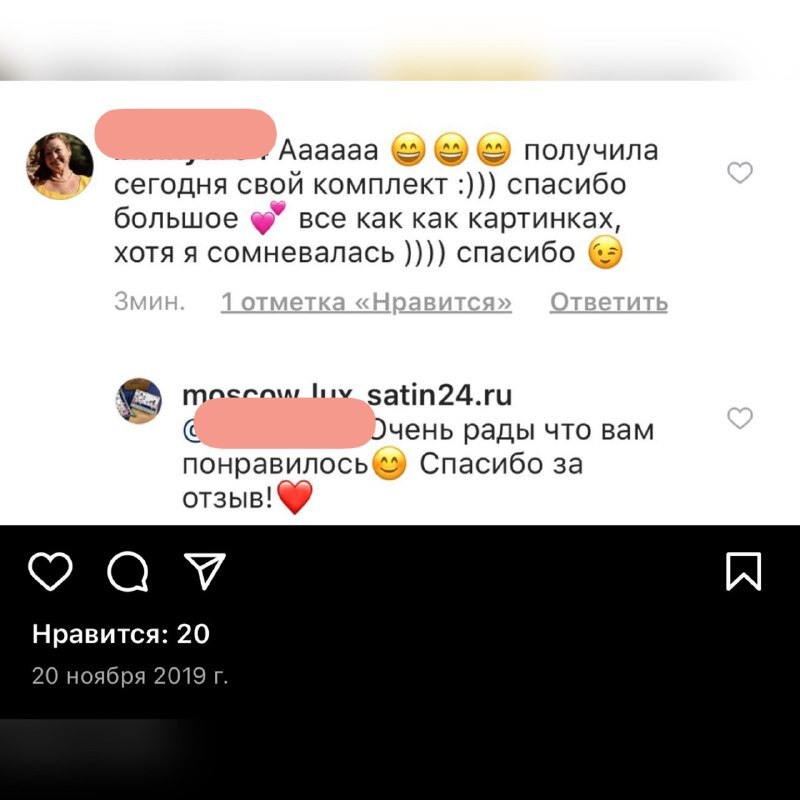Open comments via the speech bubble icon
800x800 pixels.
[128, 571]
